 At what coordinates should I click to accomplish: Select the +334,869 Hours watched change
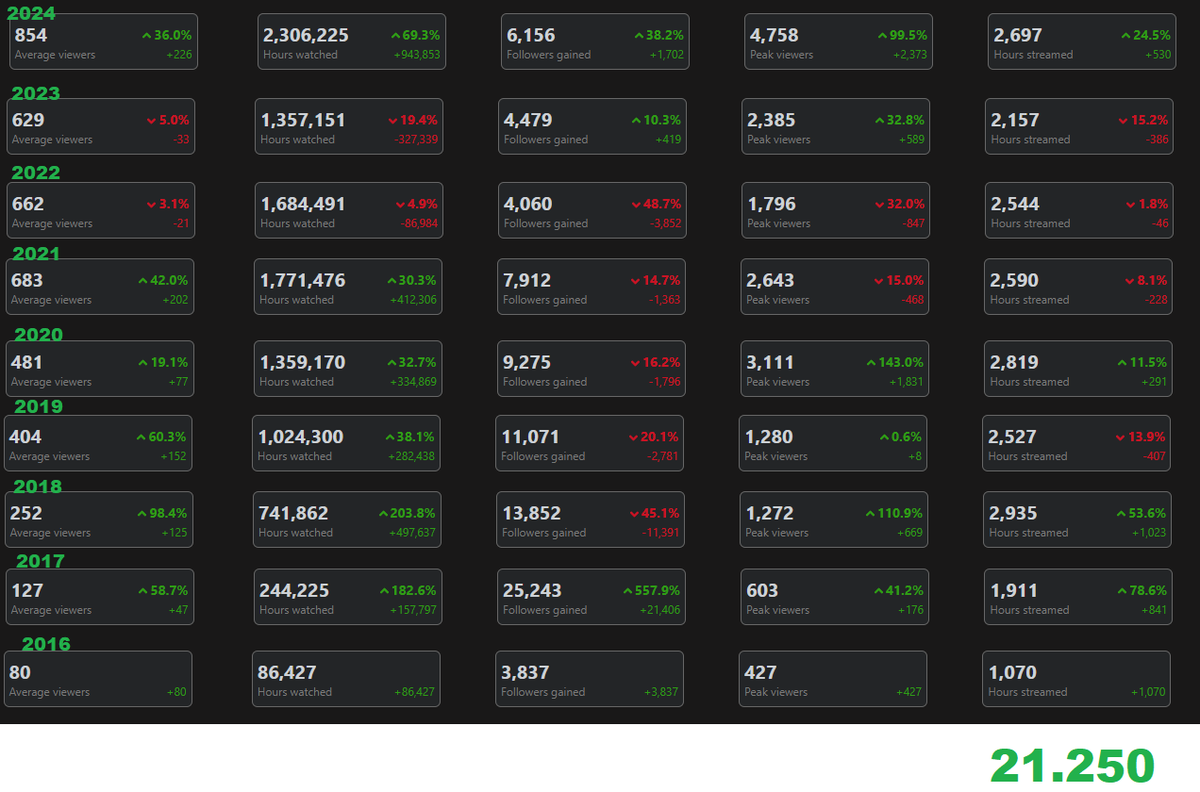(413, 382)
